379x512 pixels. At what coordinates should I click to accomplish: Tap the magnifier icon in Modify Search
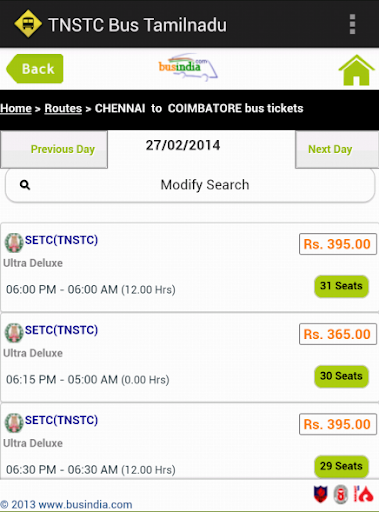pos(25,185)
